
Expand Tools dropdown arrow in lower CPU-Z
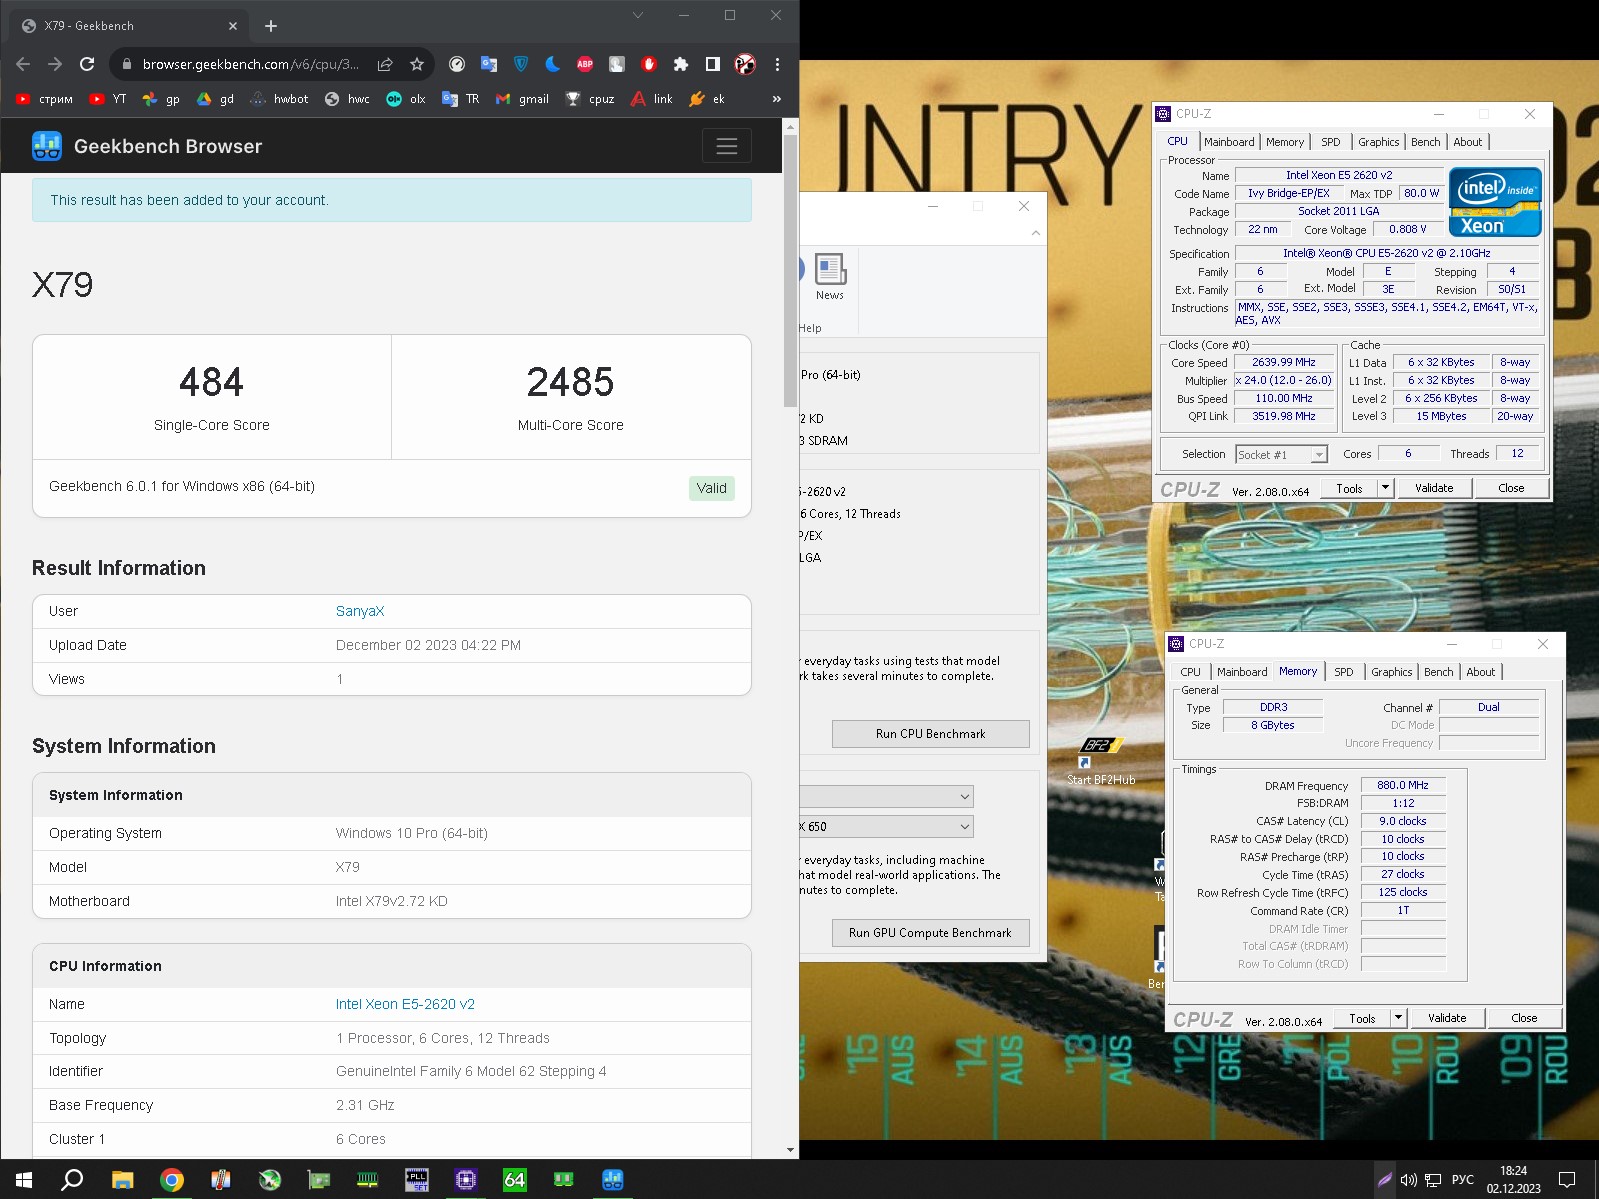[1398, 1019]
